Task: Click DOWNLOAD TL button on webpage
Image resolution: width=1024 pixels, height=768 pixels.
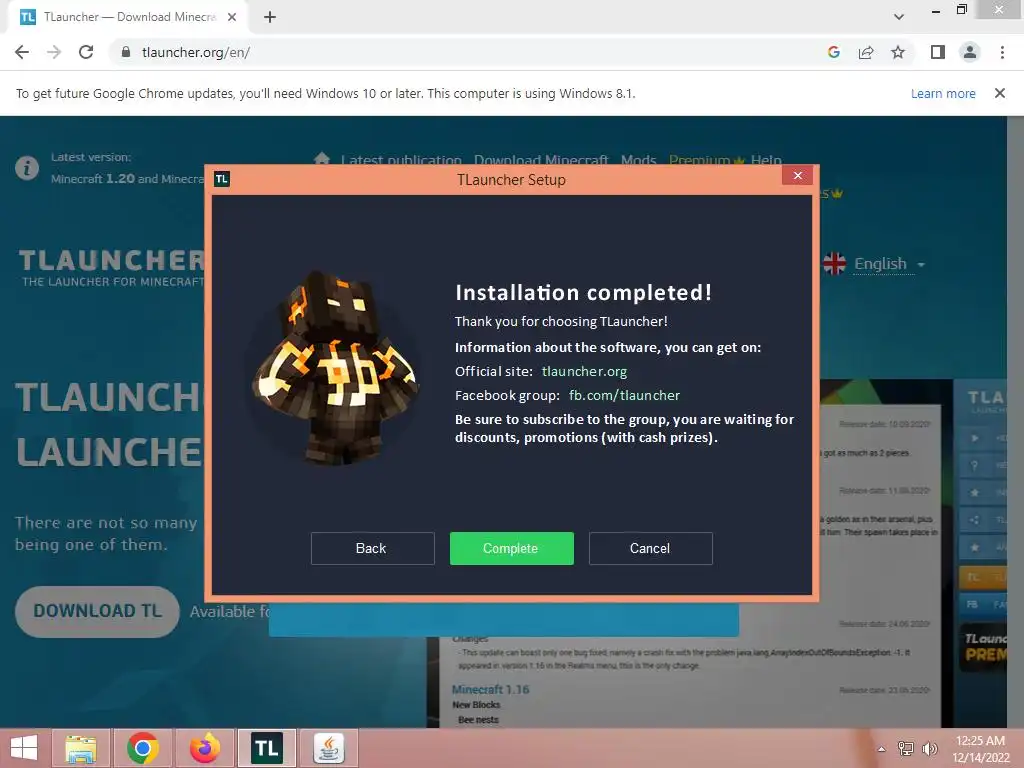Action: pos(97,611)
